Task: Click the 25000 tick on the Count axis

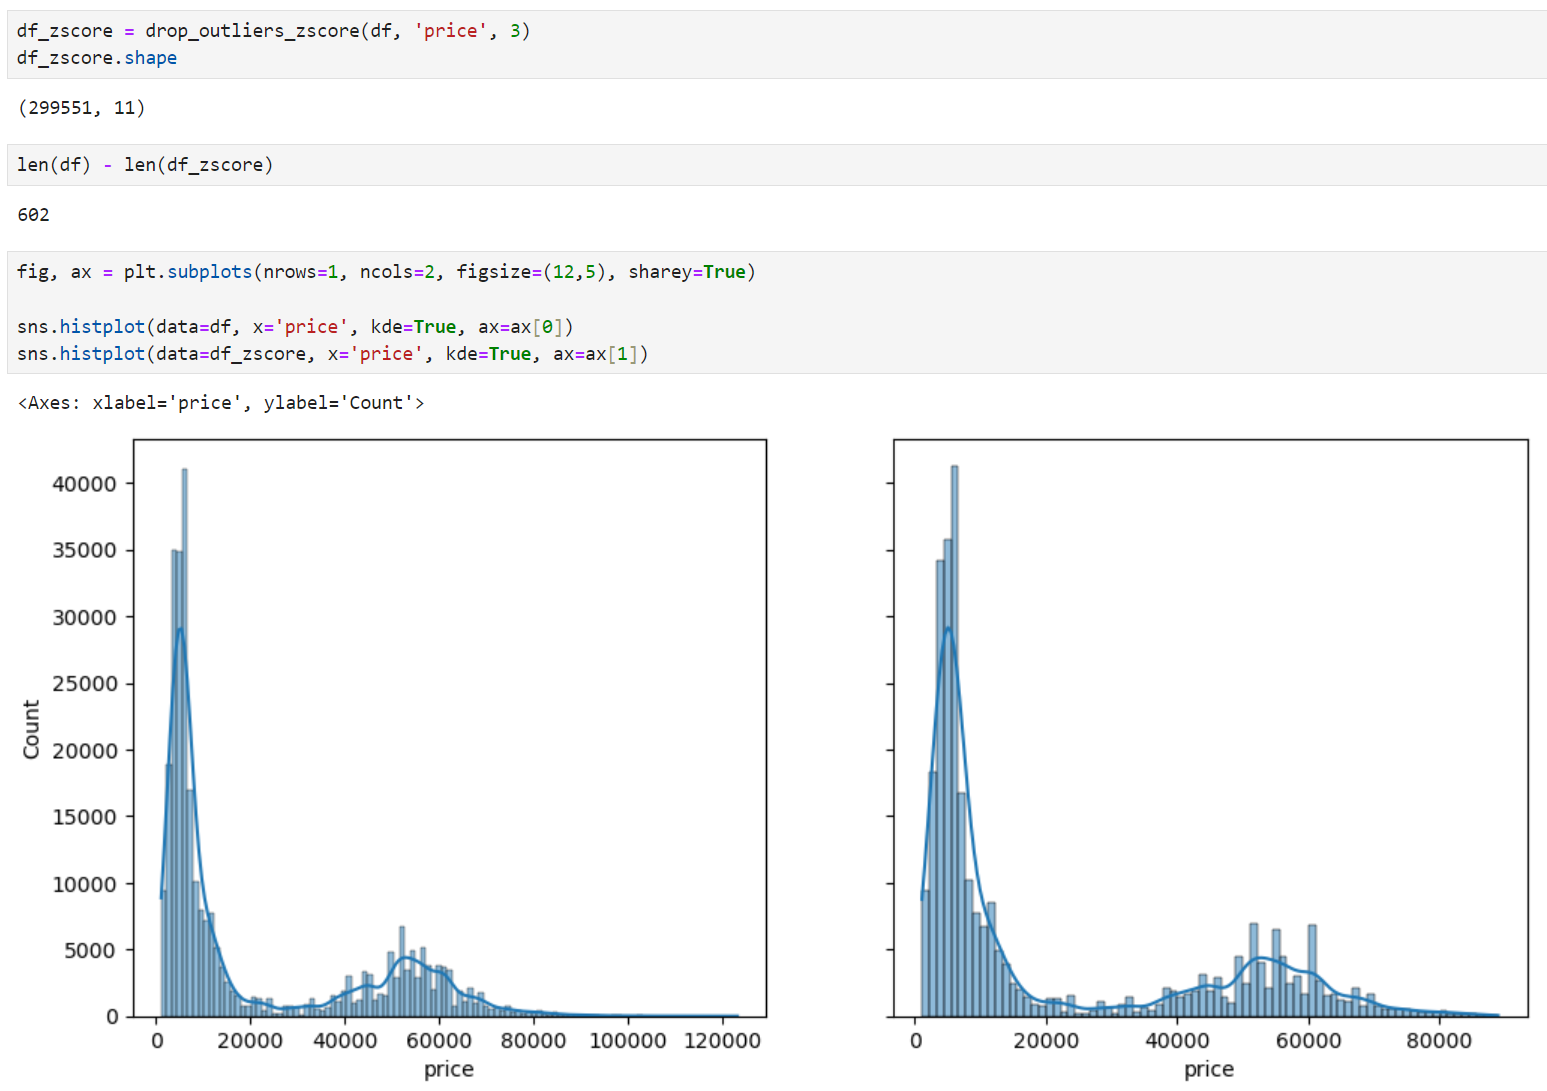Action: click(x=85, y=684)
